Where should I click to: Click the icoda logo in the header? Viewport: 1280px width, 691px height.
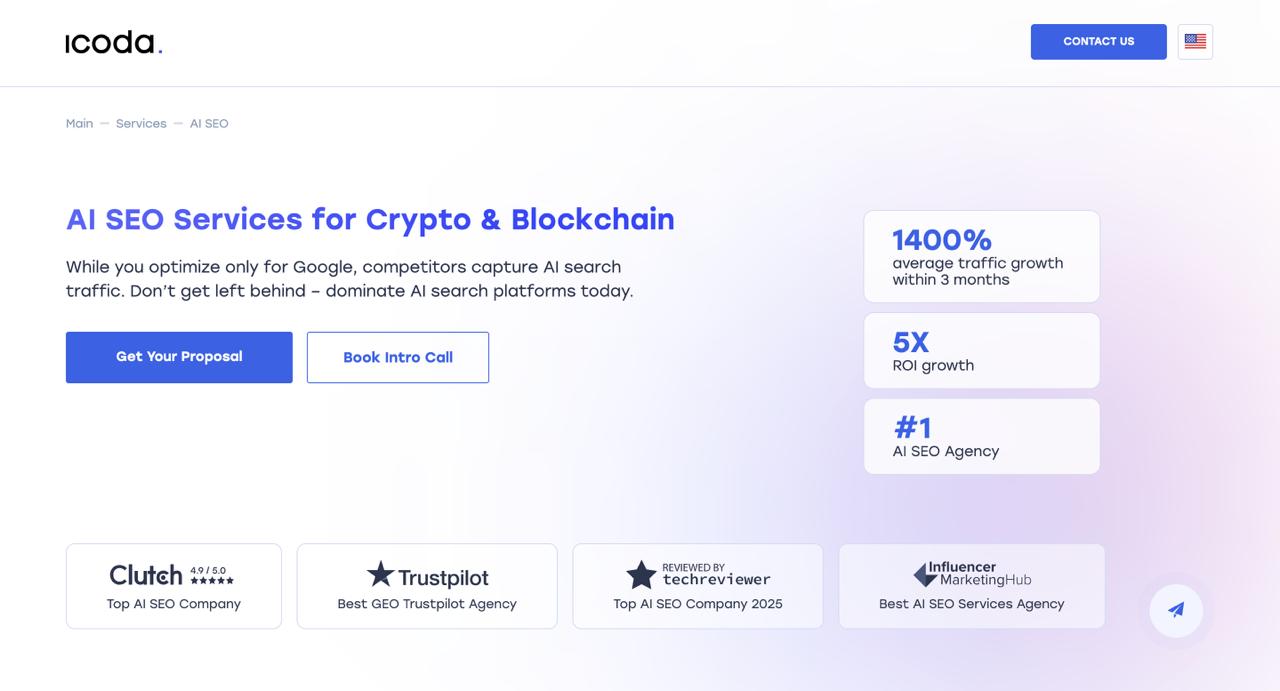tap(112, 42)
